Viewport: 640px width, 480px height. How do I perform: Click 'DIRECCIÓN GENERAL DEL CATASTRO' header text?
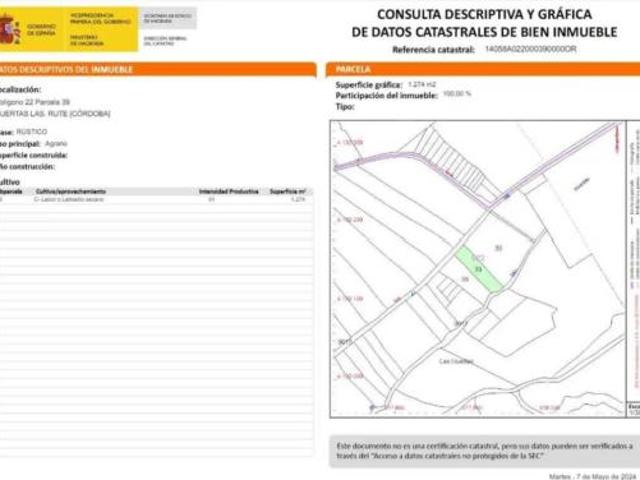(165, 41)
